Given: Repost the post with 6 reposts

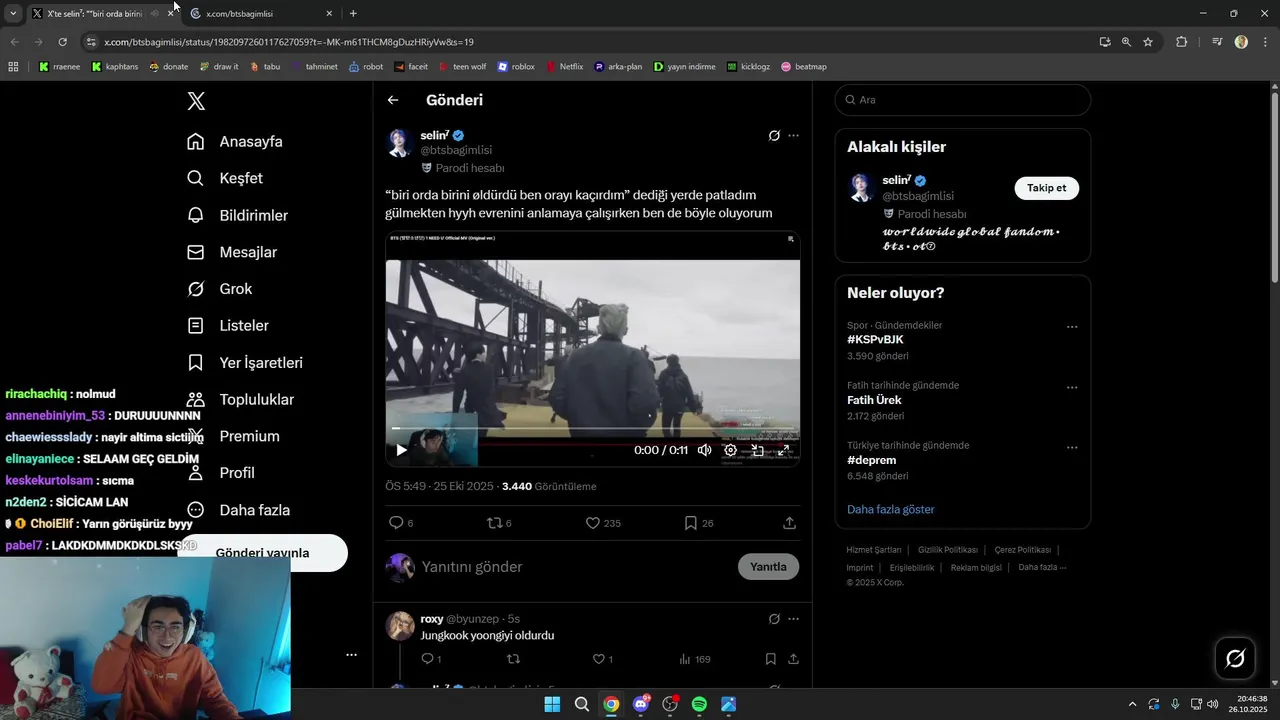Looking at the screenshot, I should coord(499,523).
